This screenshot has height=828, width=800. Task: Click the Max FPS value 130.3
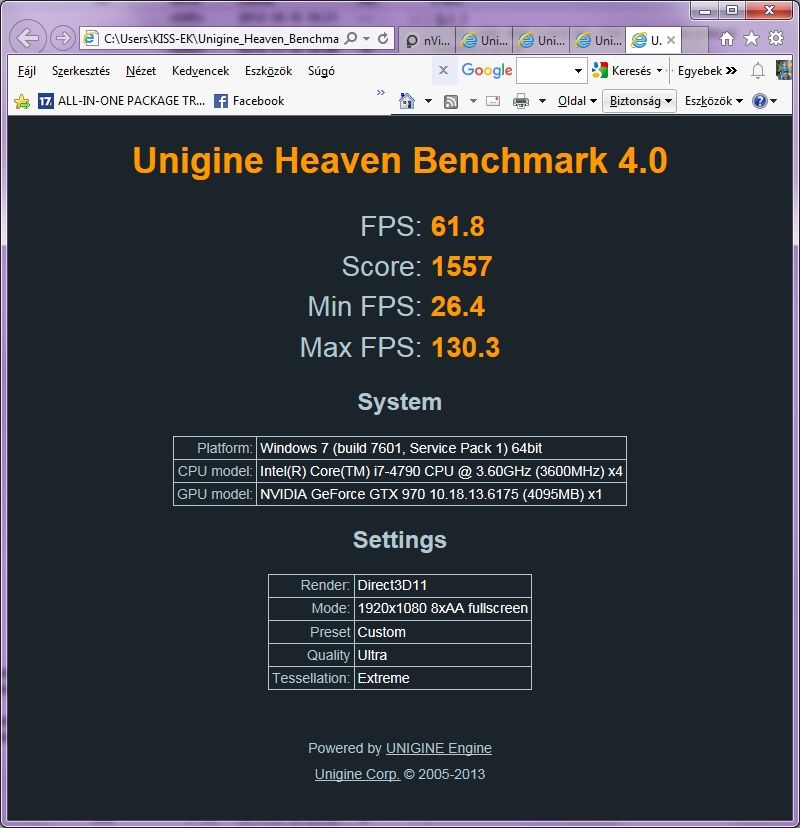point(465,347)
